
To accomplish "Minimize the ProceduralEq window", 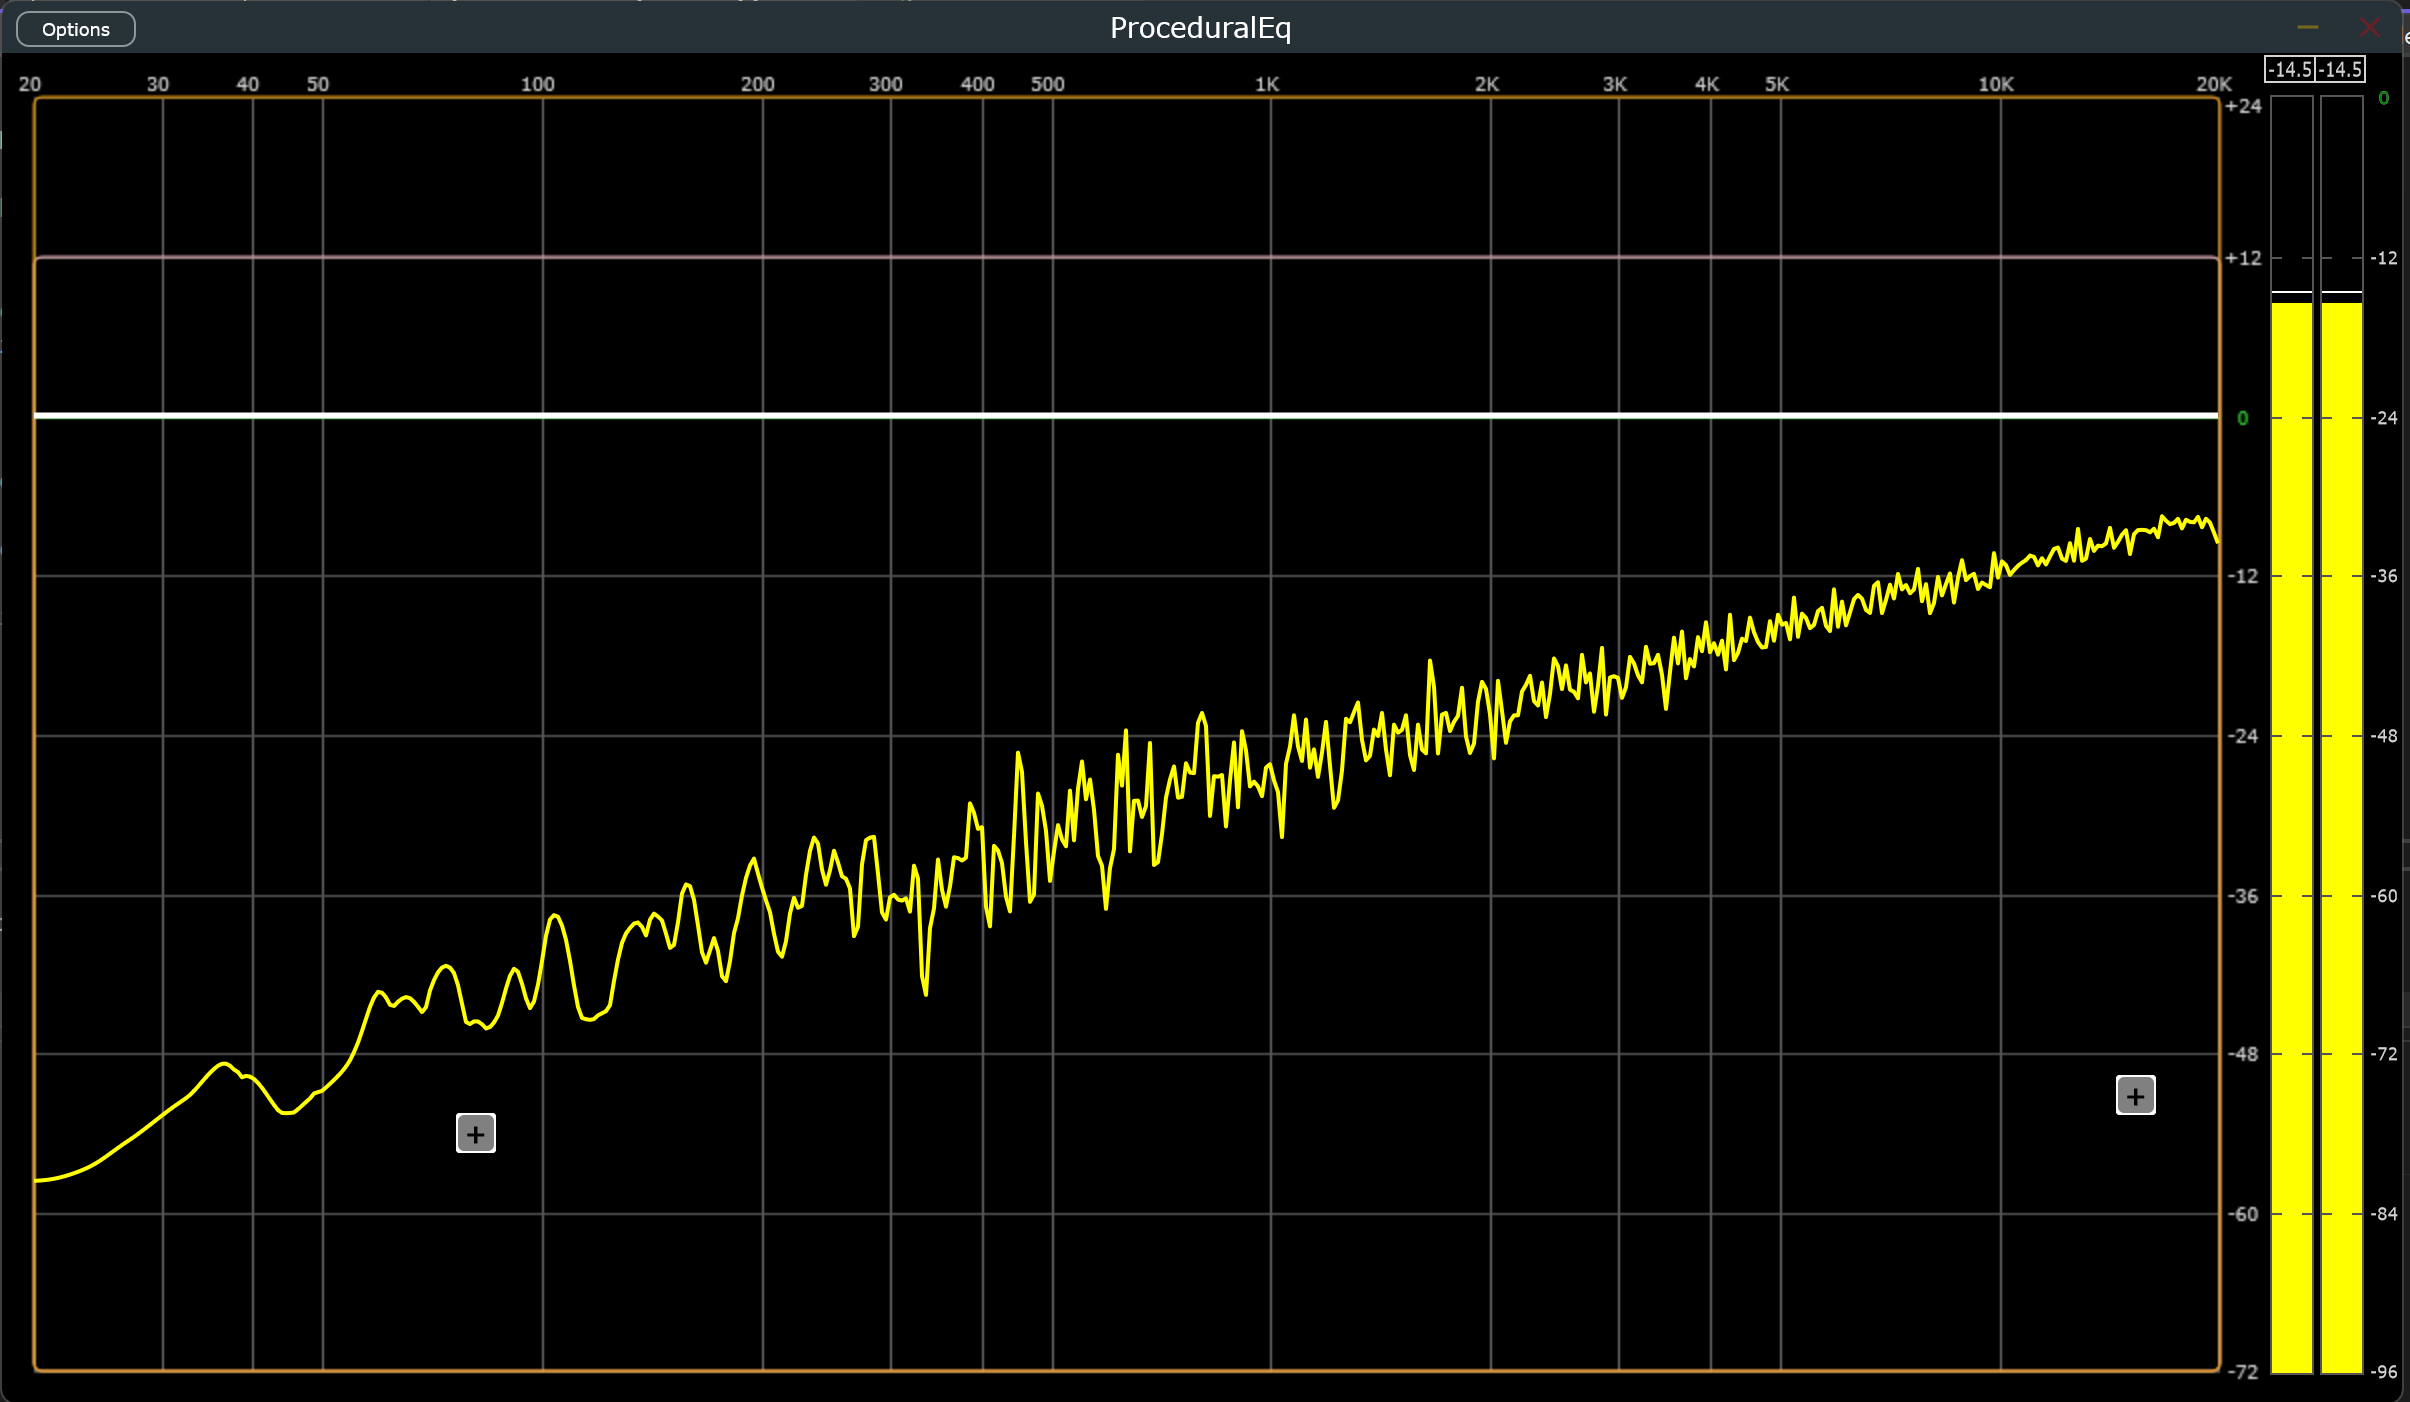I will (2308, 27).
